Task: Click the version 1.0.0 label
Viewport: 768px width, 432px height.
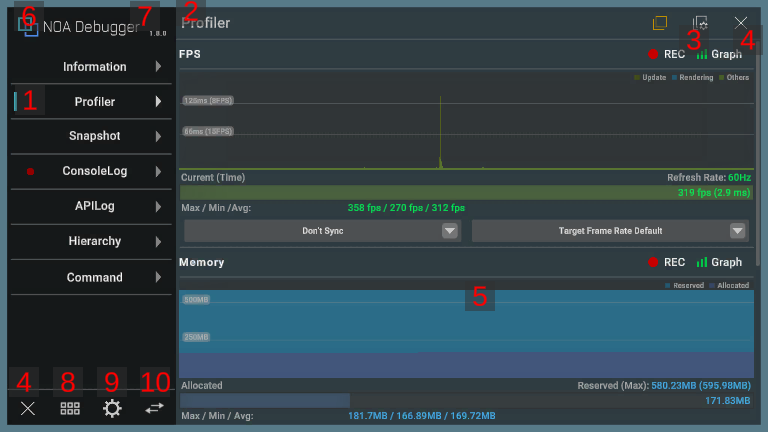Action: tap(158, 33)
